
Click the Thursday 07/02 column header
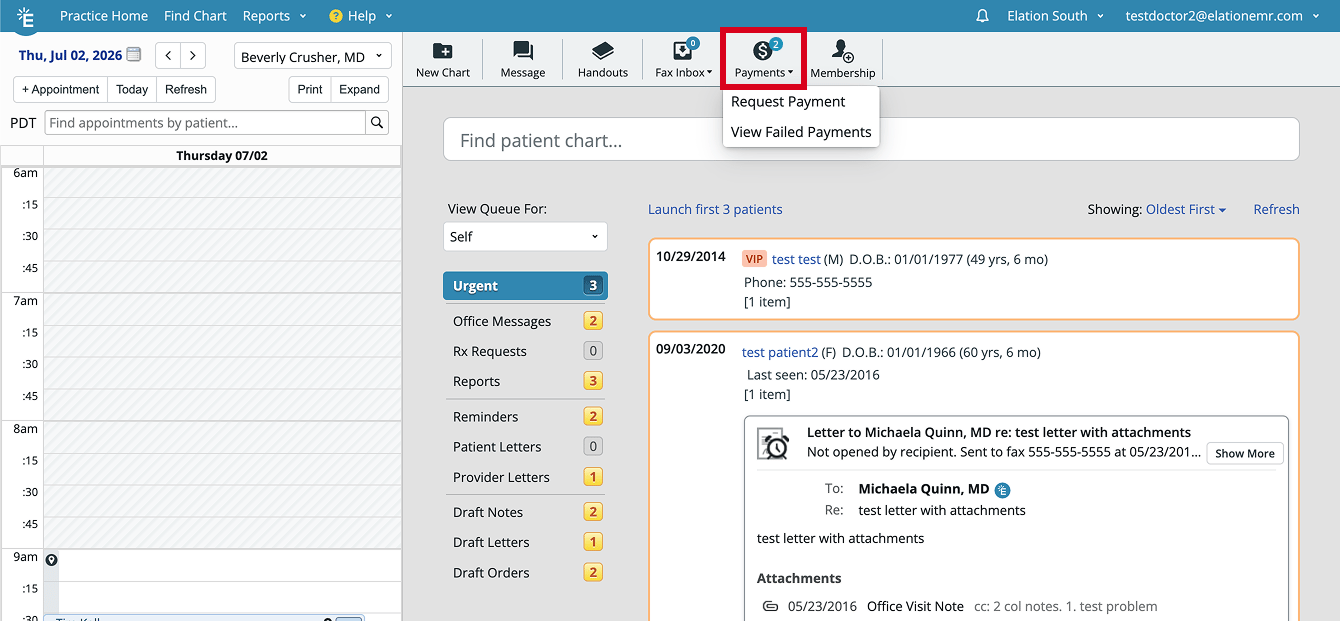point(222,156)
